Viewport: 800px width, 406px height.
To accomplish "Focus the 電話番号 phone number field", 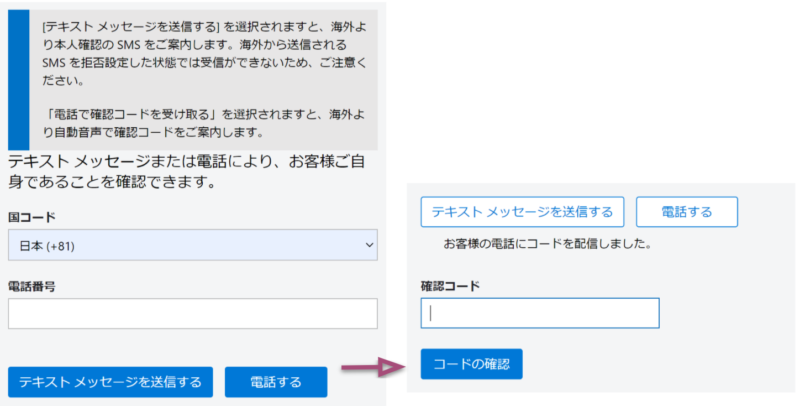I will tap(192, 314).
